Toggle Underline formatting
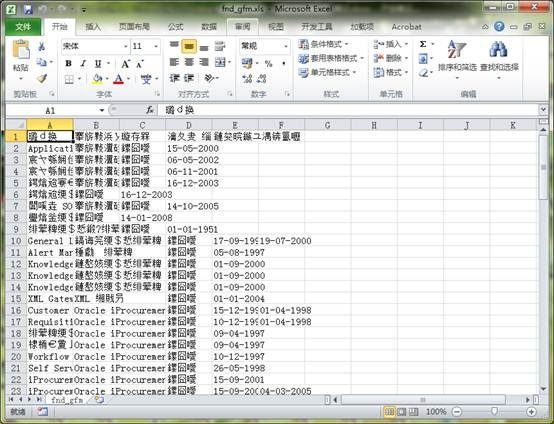This screenshot has height=424, width=554. pos(98,64)
